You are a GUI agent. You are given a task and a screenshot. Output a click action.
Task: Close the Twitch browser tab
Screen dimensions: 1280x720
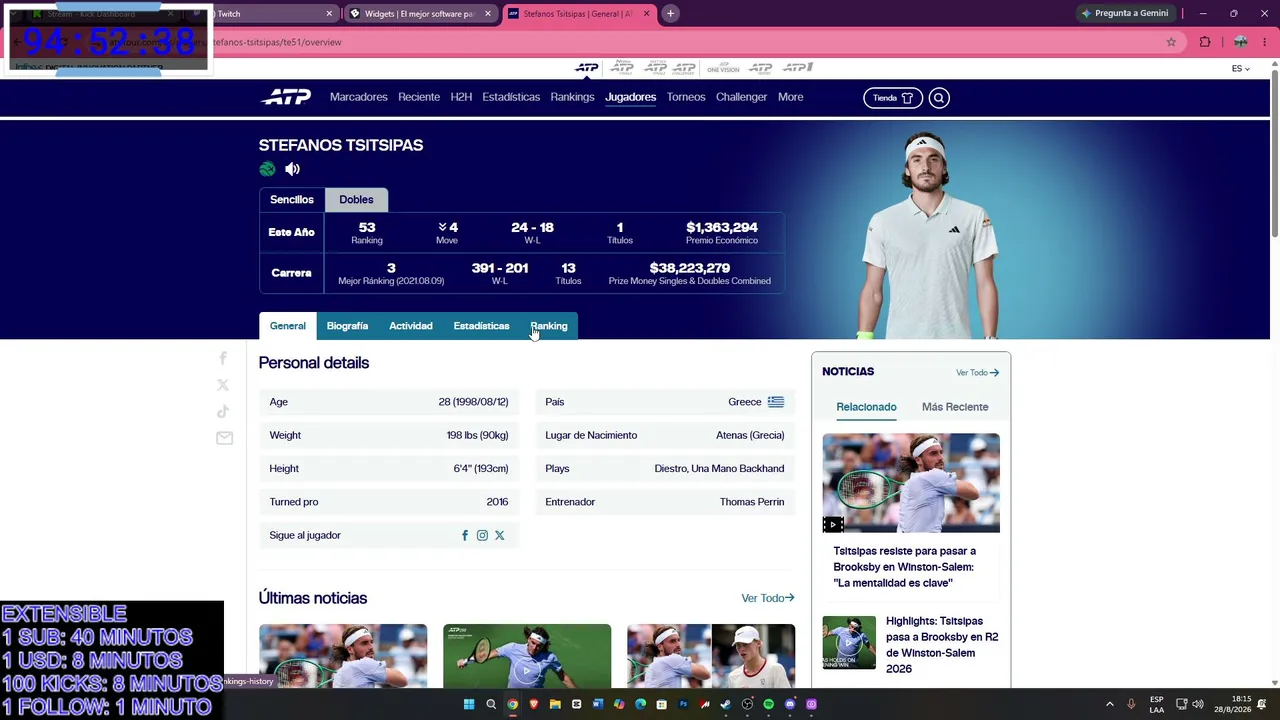(x=329, y=14)
